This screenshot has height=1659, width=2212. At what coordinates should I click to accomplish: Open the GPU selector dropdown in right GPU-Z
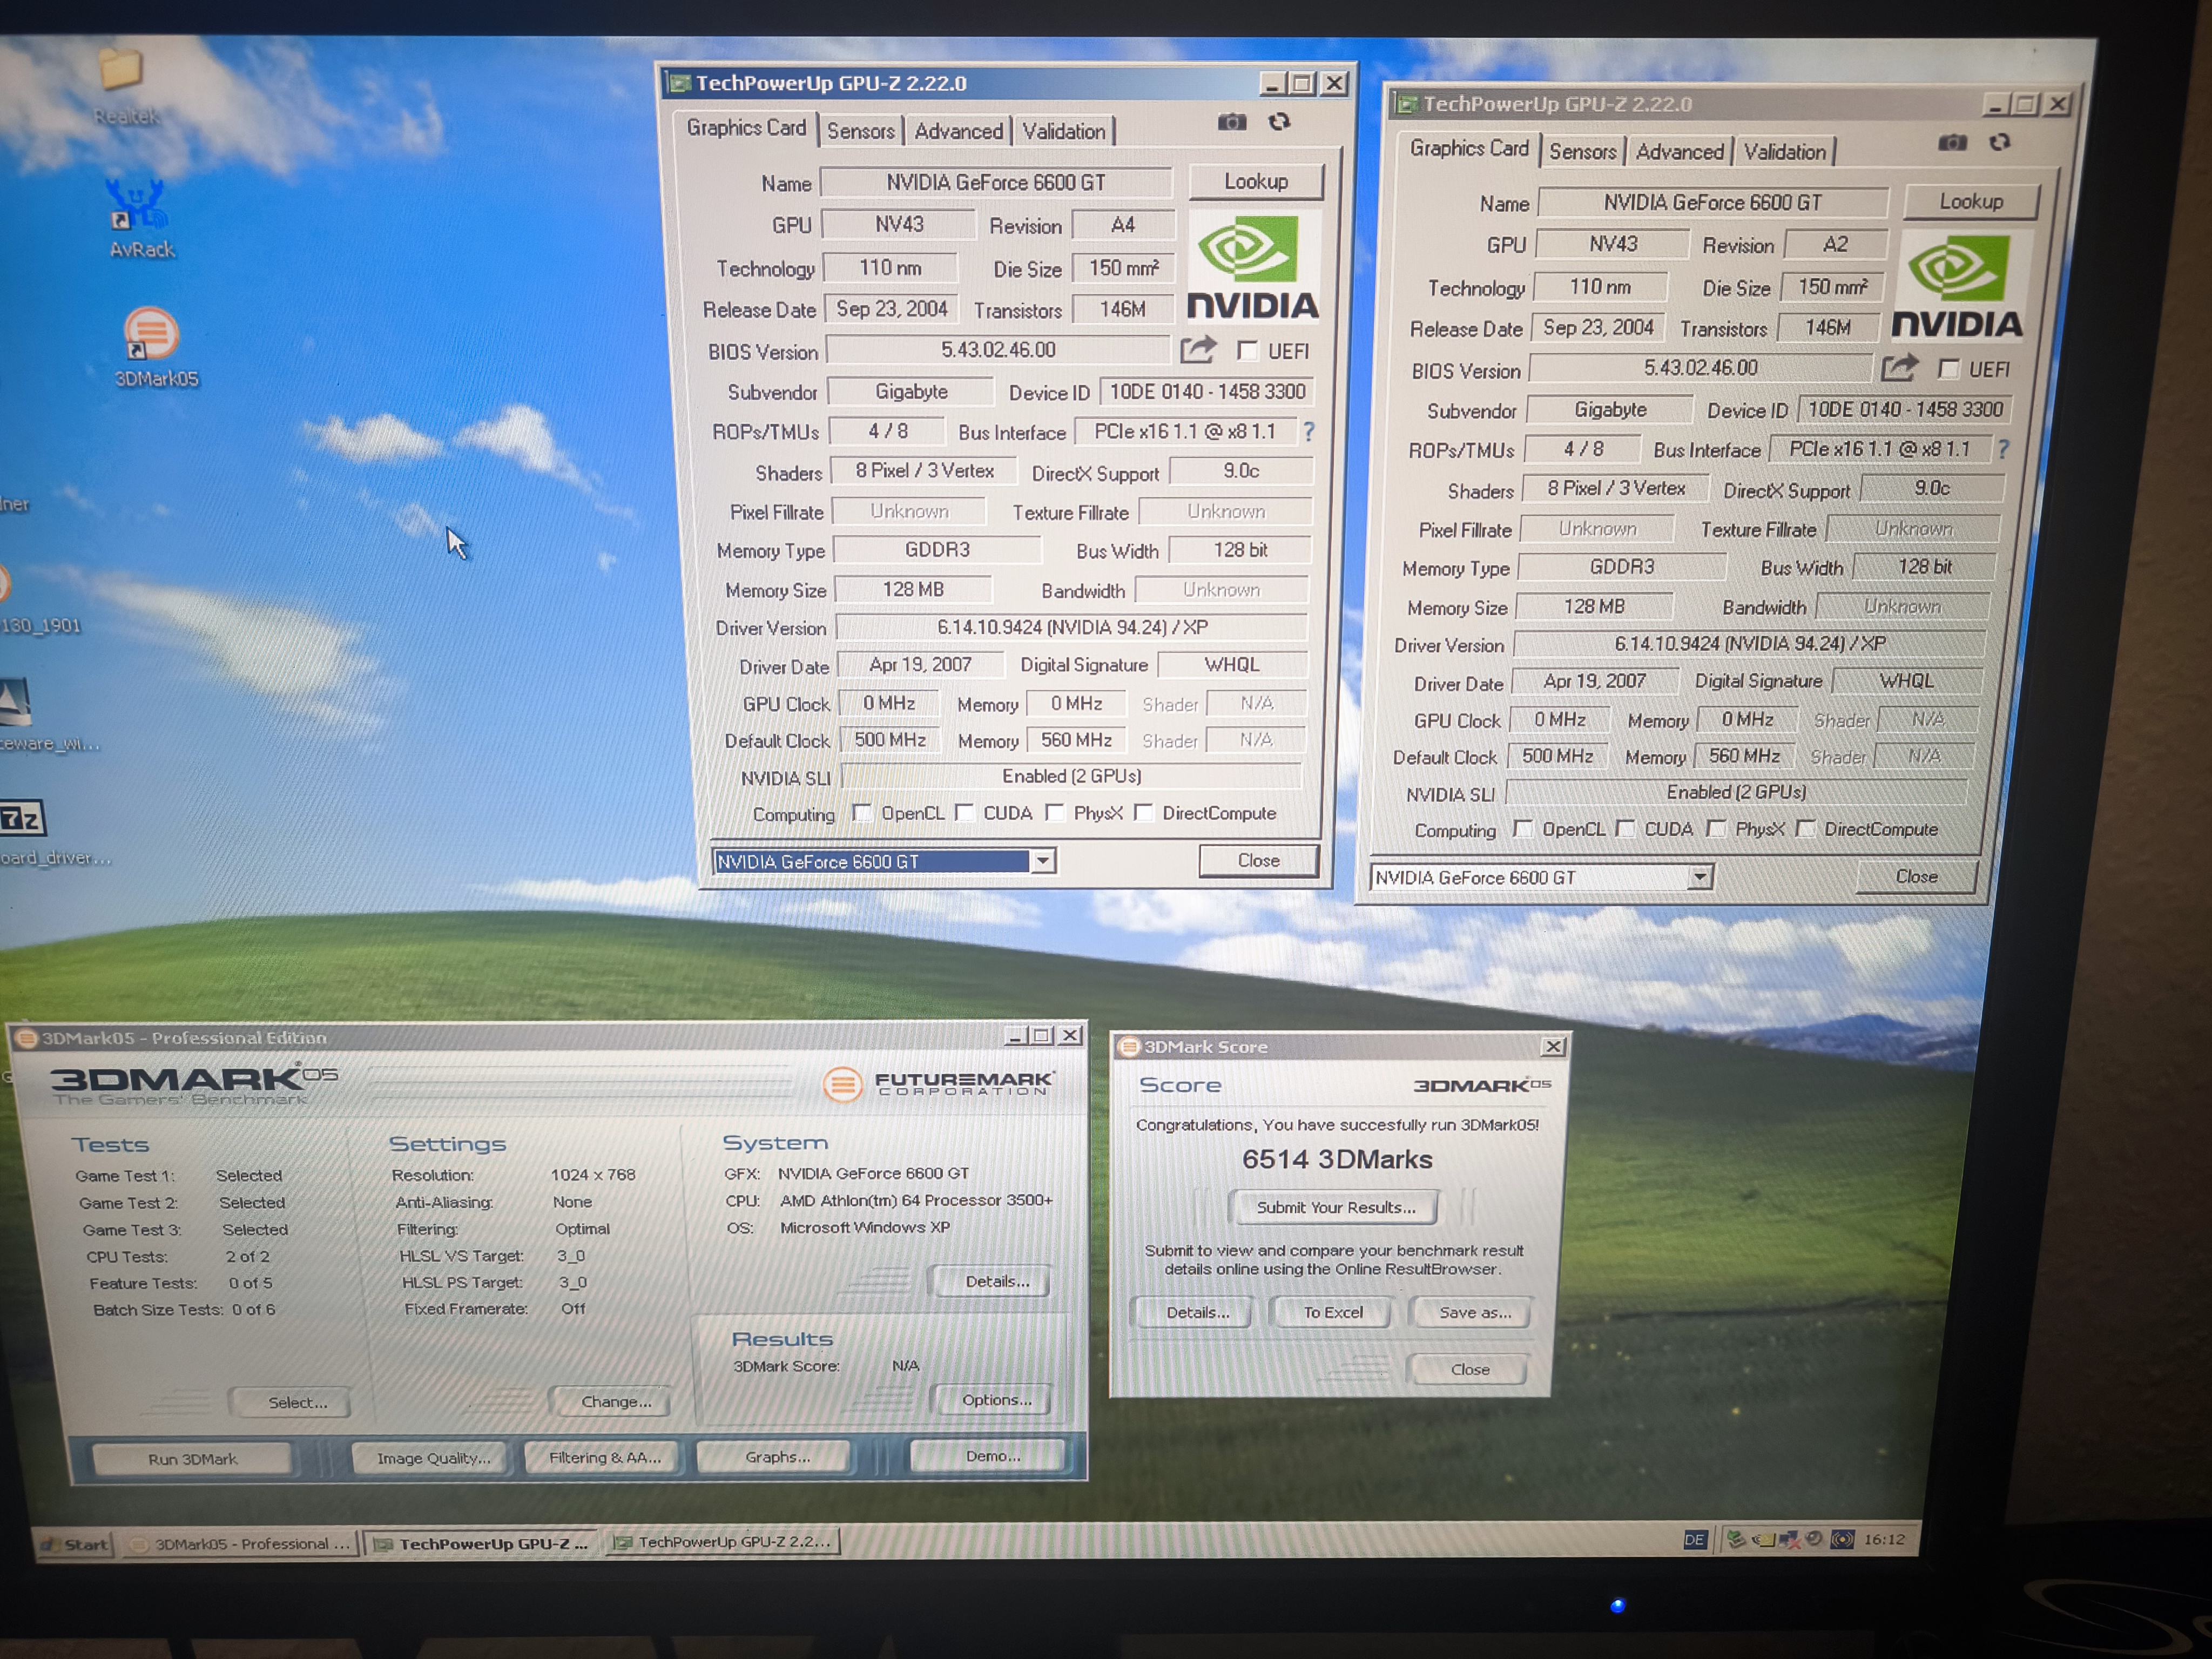tap(1699, 877)
